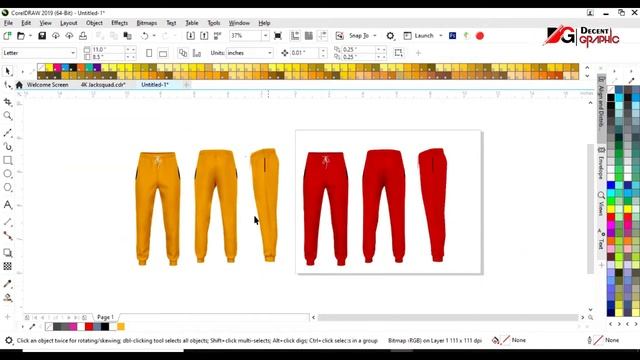Expand the Undo history dropdown arrow

(x=154, y=36)
